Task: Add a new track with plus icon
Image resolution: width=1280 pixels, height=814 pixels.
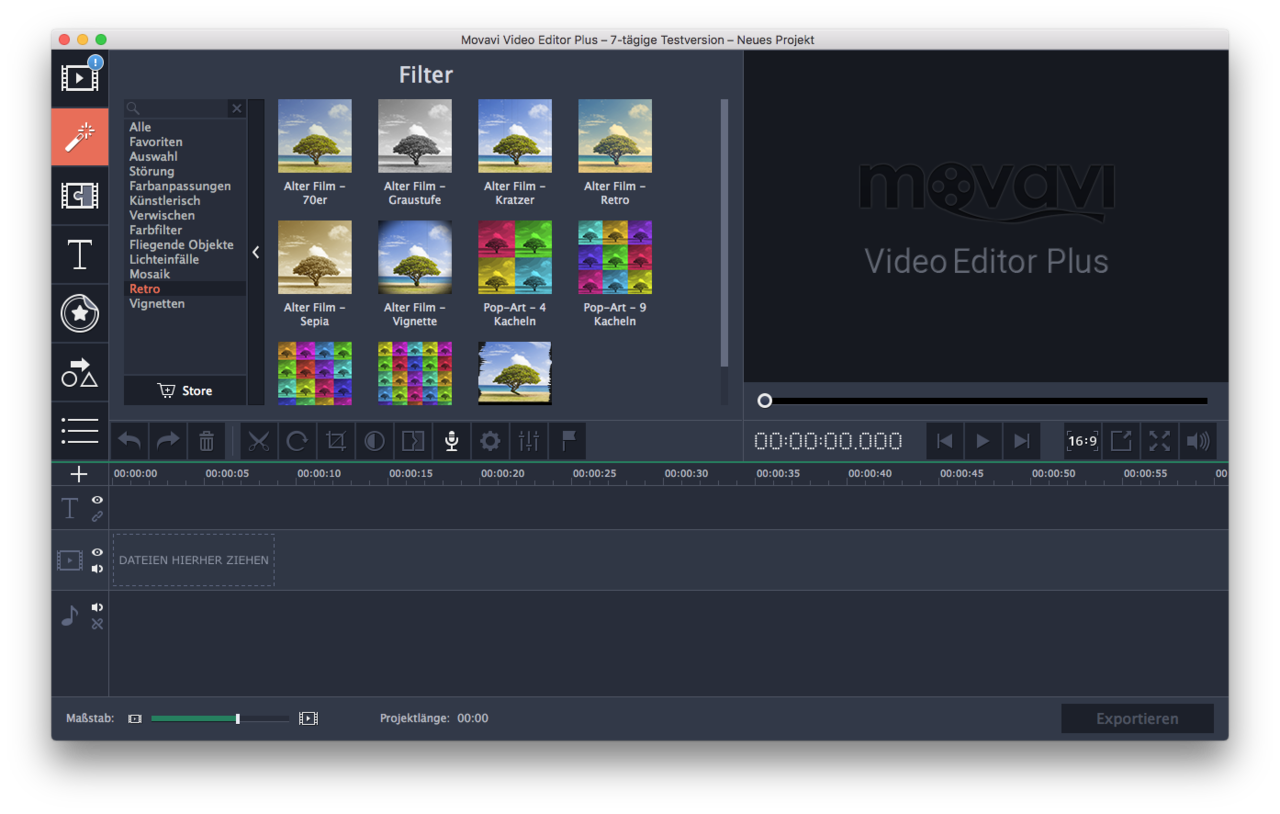Action: [x=79, y=474]
